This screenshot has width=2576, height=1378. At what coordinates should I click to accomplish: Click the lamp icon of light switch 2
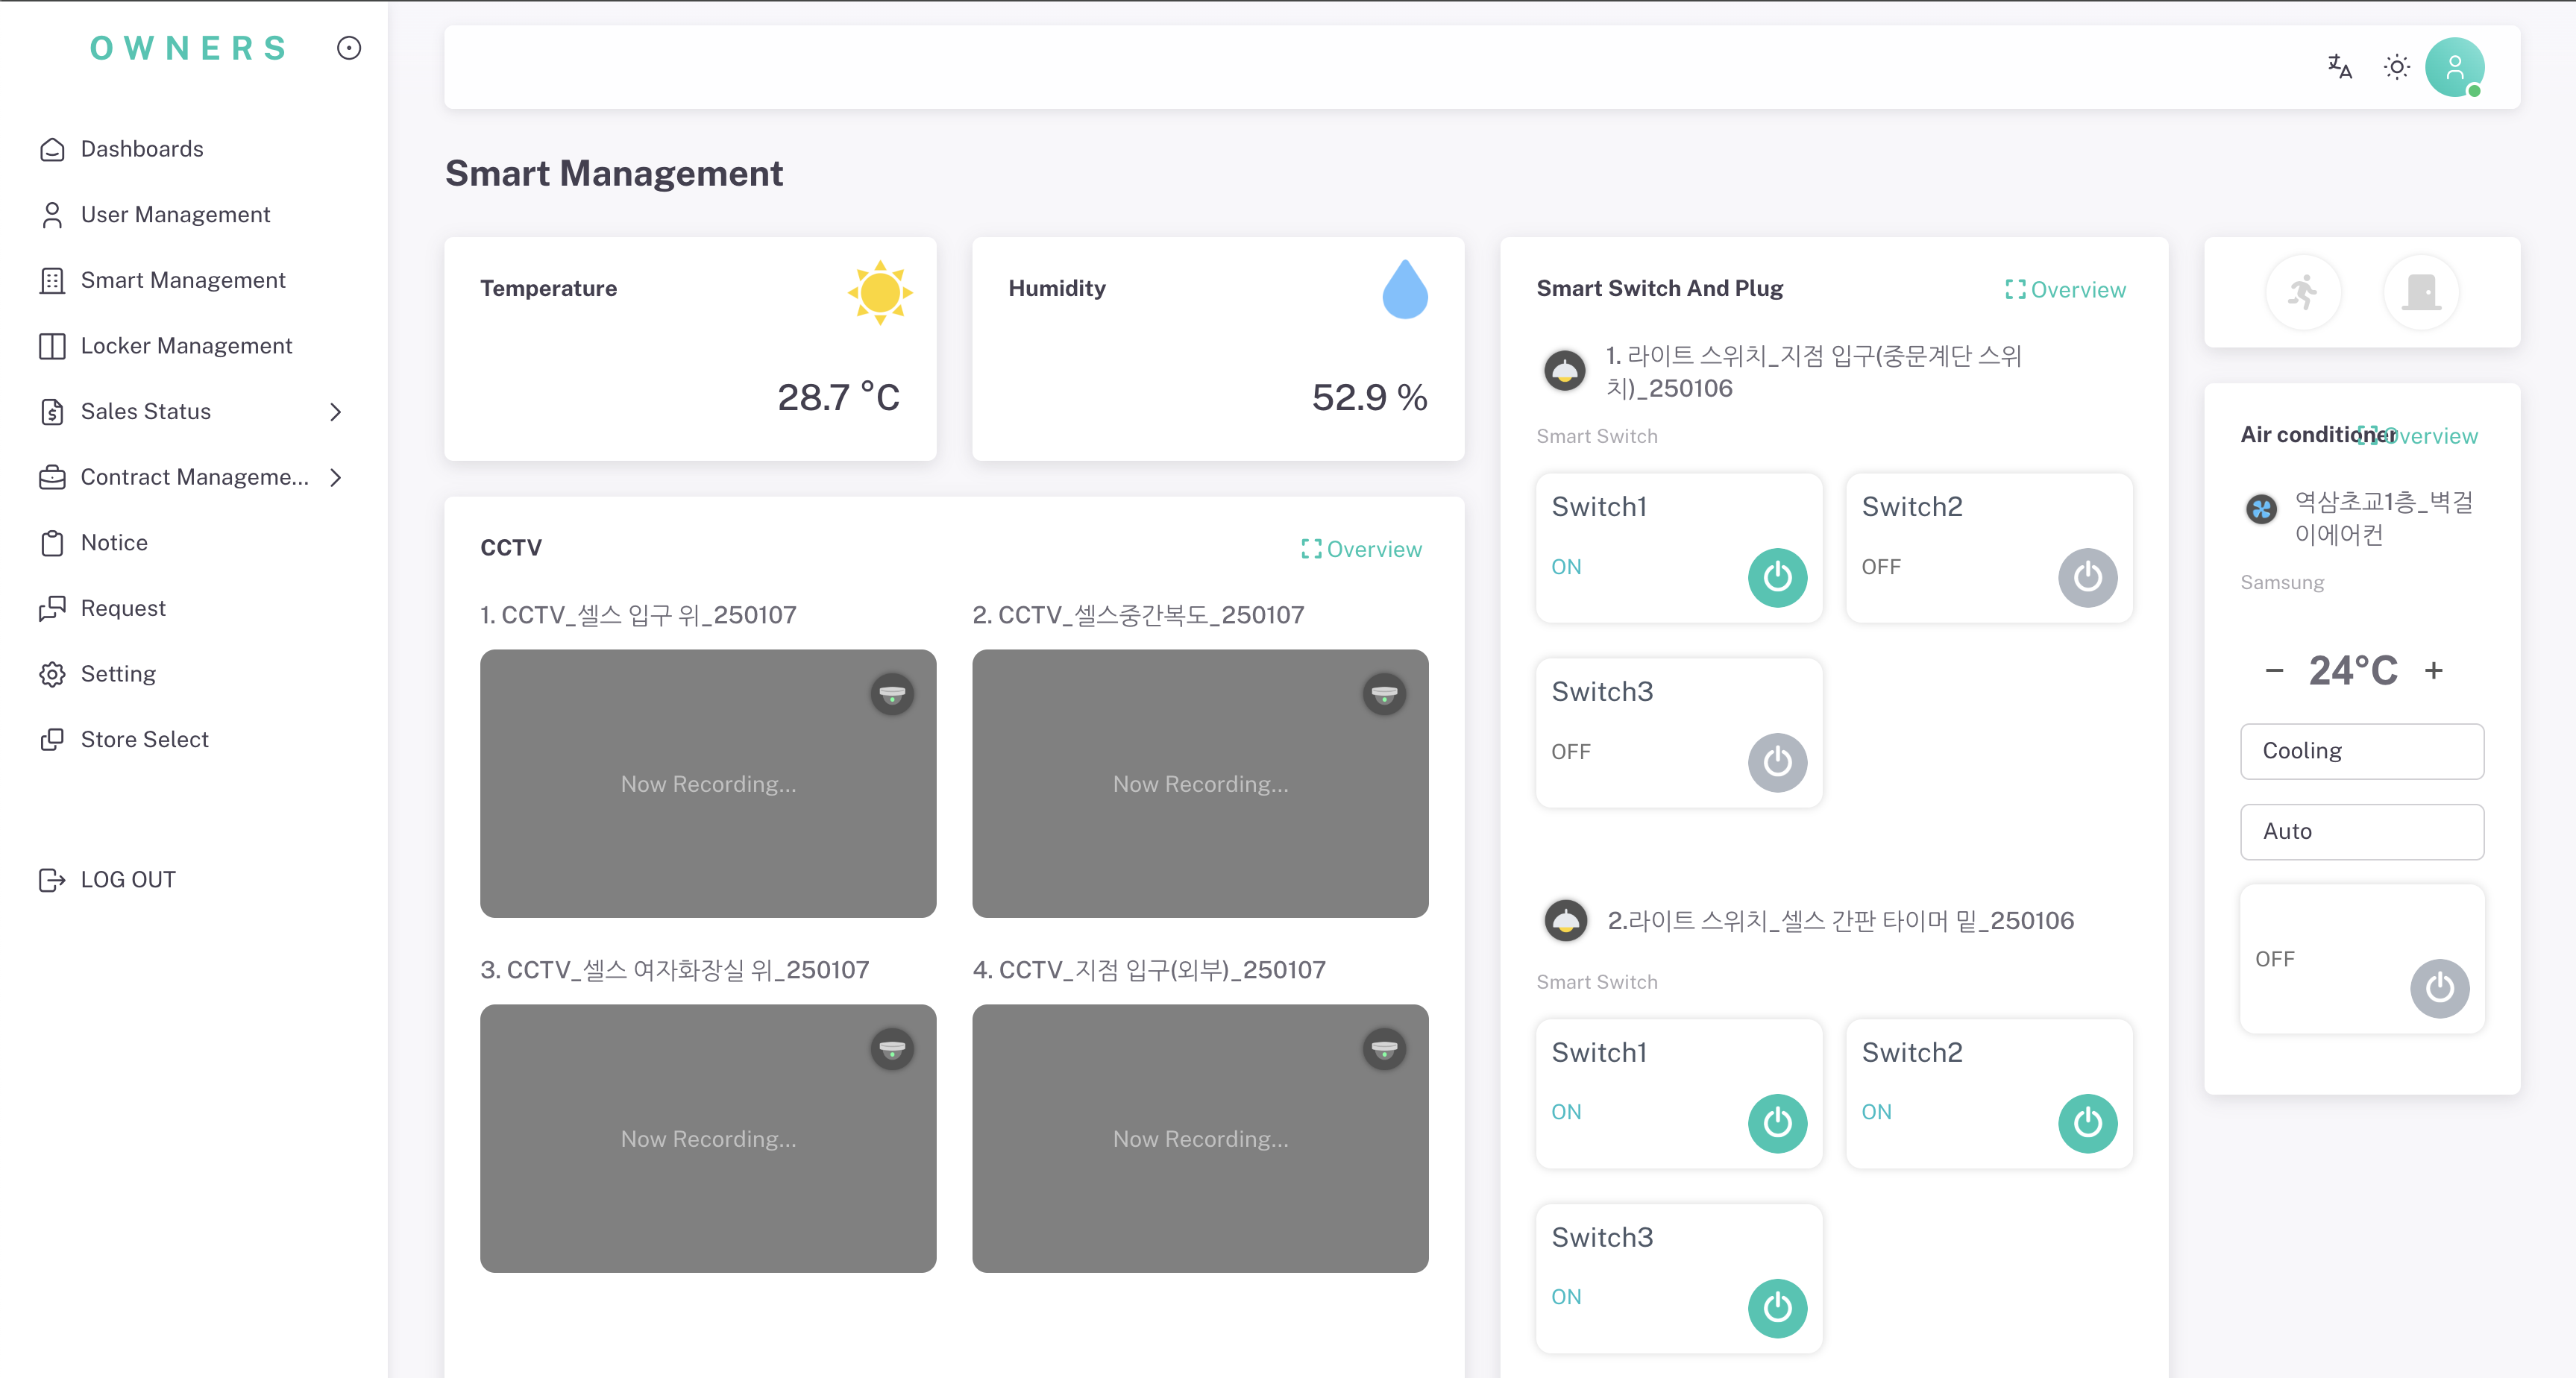1565,920
